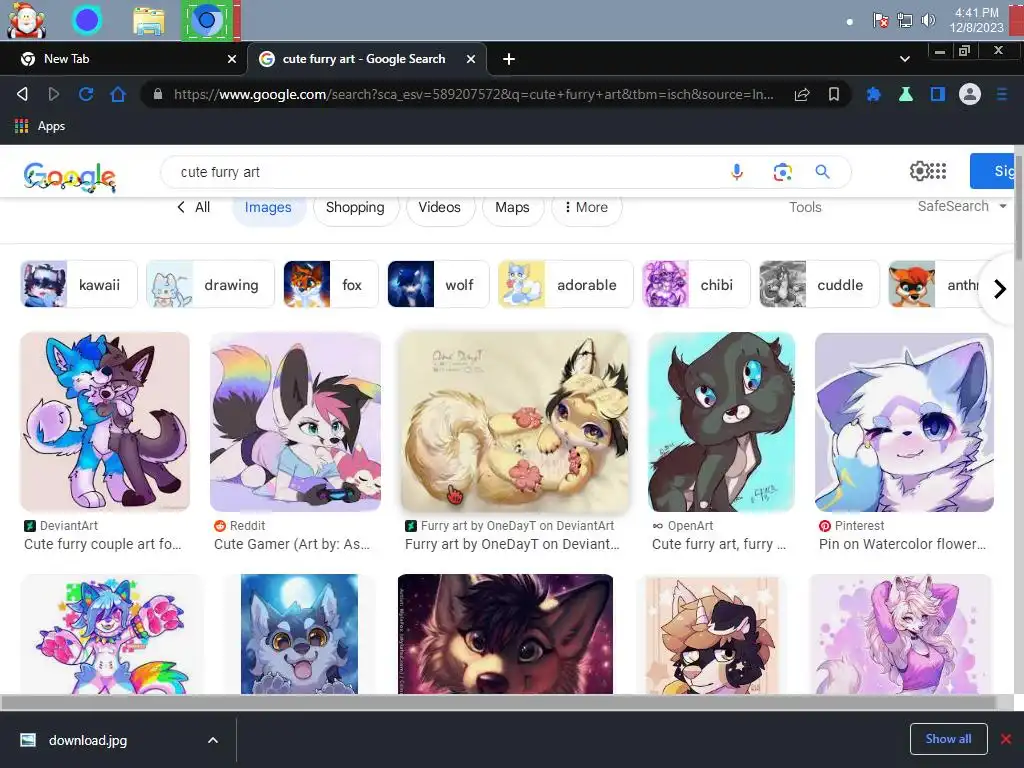Open the DeviantArt furry couple thumbnail
Image resolution: width=1024 pixels, height=768 pixels.
coord(105,421)
